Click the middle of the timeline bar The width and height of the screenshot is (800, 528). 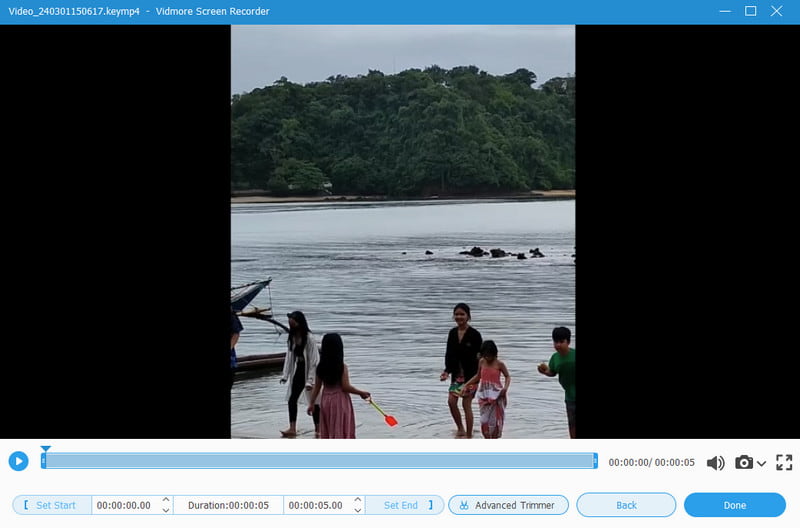pyautogui.click(x=319, y=461)
